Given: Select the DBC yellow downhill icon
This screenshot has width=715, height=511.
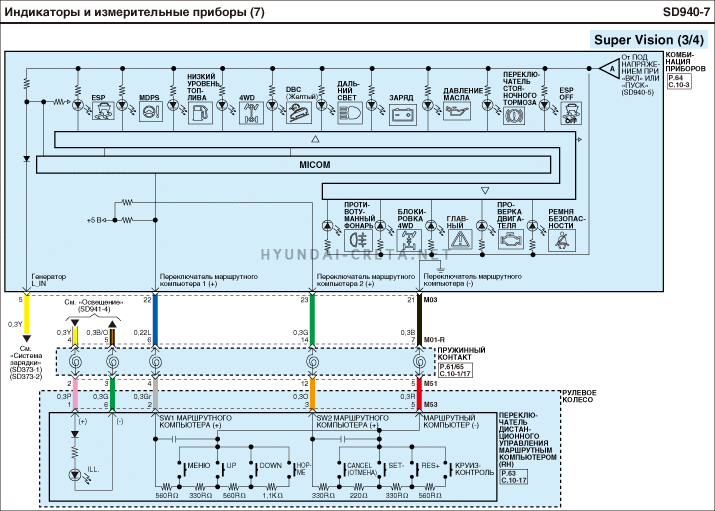Looking at the screenshot, I should click(x=299, y=113).
